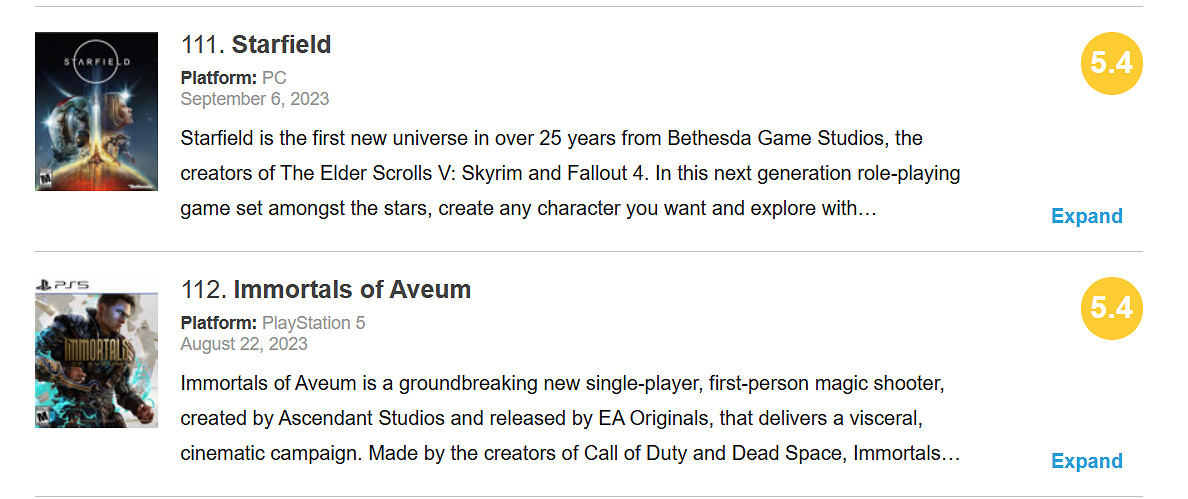Click the September 6, 2023 release date
This screenshot has height=499, width=1188.
coord(254,99)
